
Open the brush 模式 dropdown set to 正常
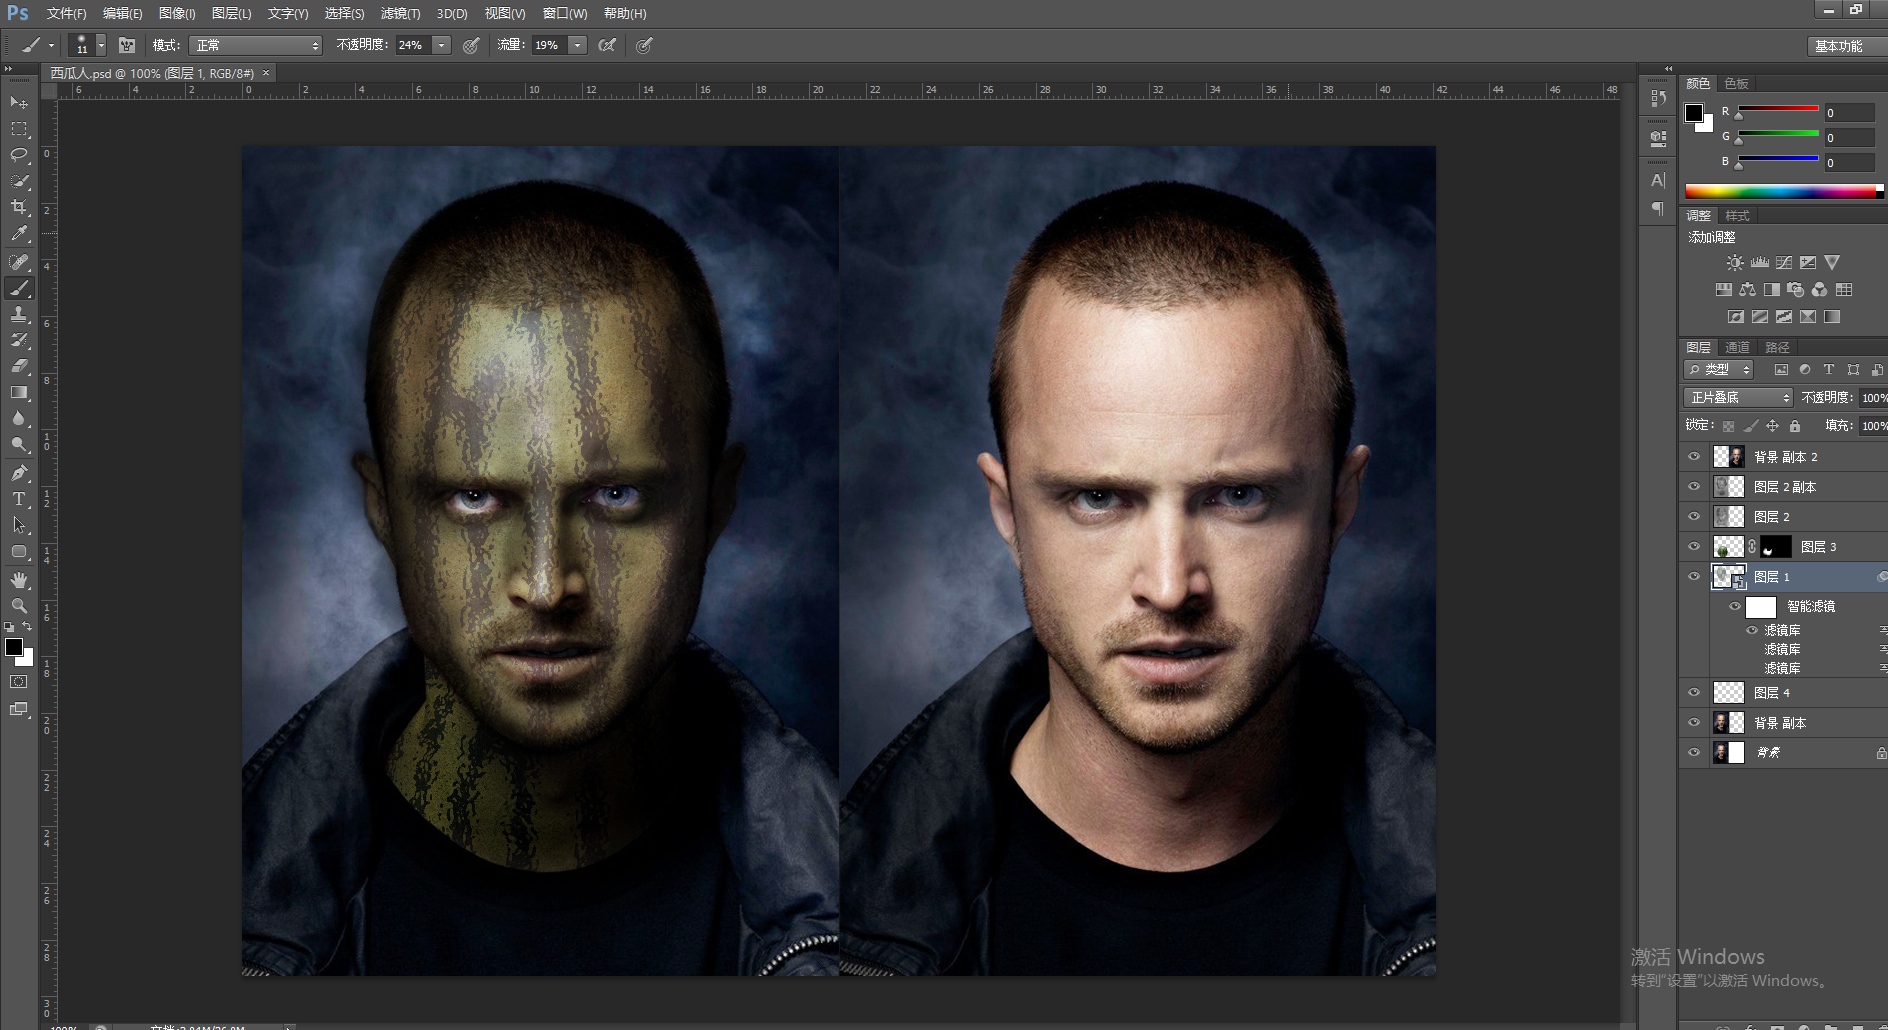pos(257,45)
